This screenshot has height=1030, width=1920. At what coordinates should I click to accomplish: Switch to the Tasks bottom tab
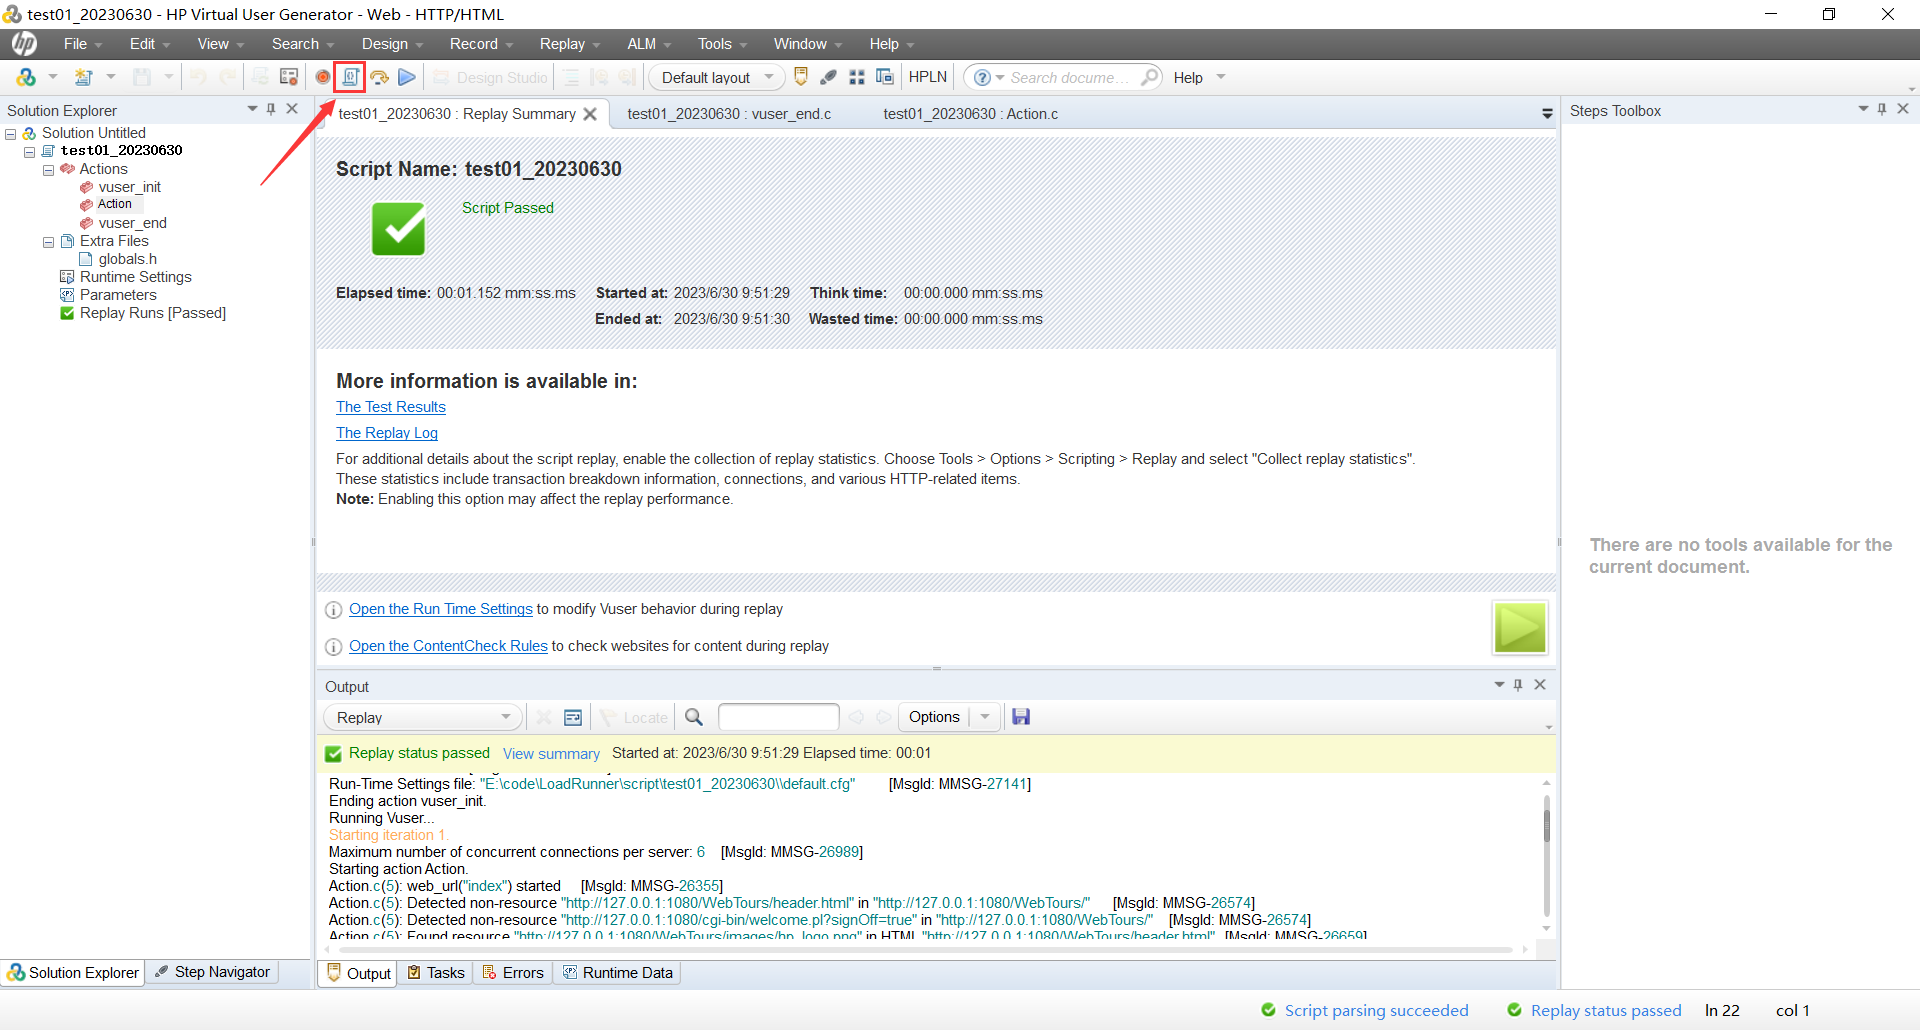(x=436, y=973)
